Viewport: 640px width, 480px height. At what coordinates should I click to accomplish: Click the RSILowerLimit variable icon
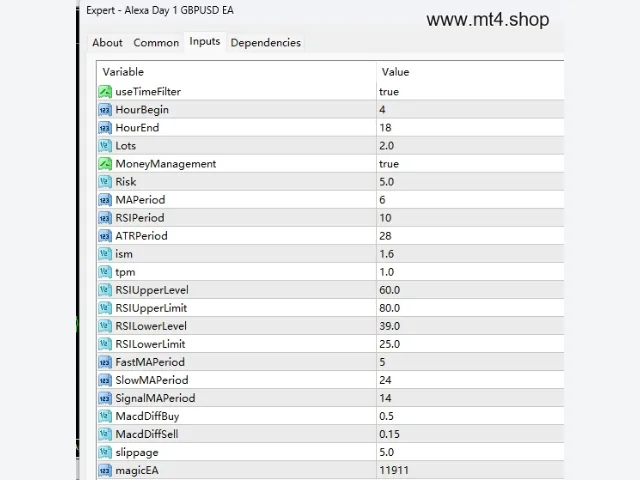105,344
